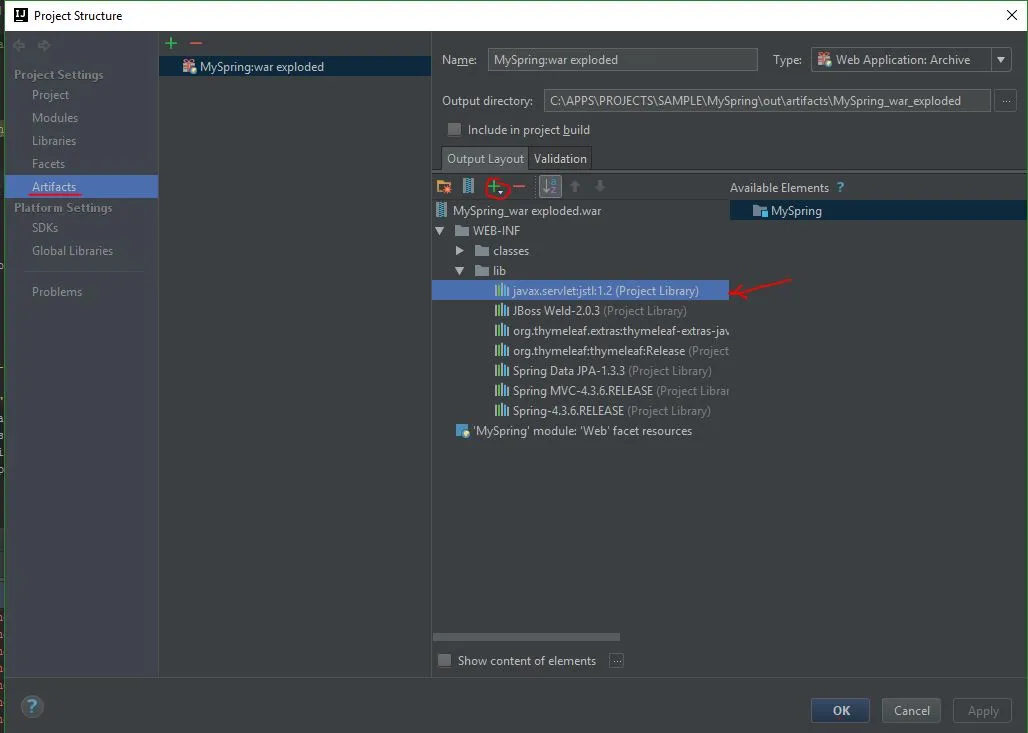
Task: Select Spring-4.3.6.RELEASE library row
Action: pyautogui.click(x=580, y=410)
